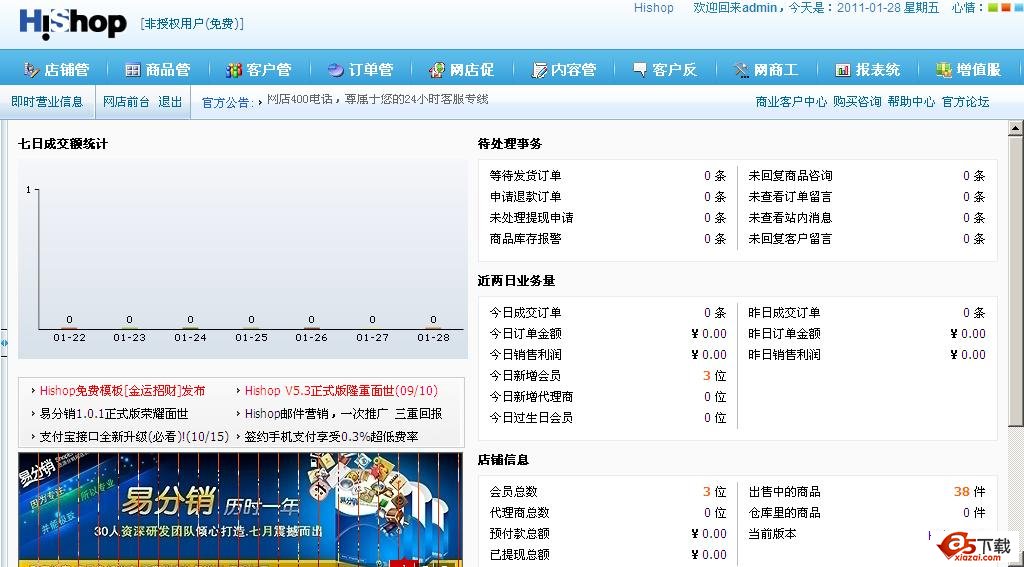Click the 易分销 promotional banner

pyautogui.click(x=240, y=510)
